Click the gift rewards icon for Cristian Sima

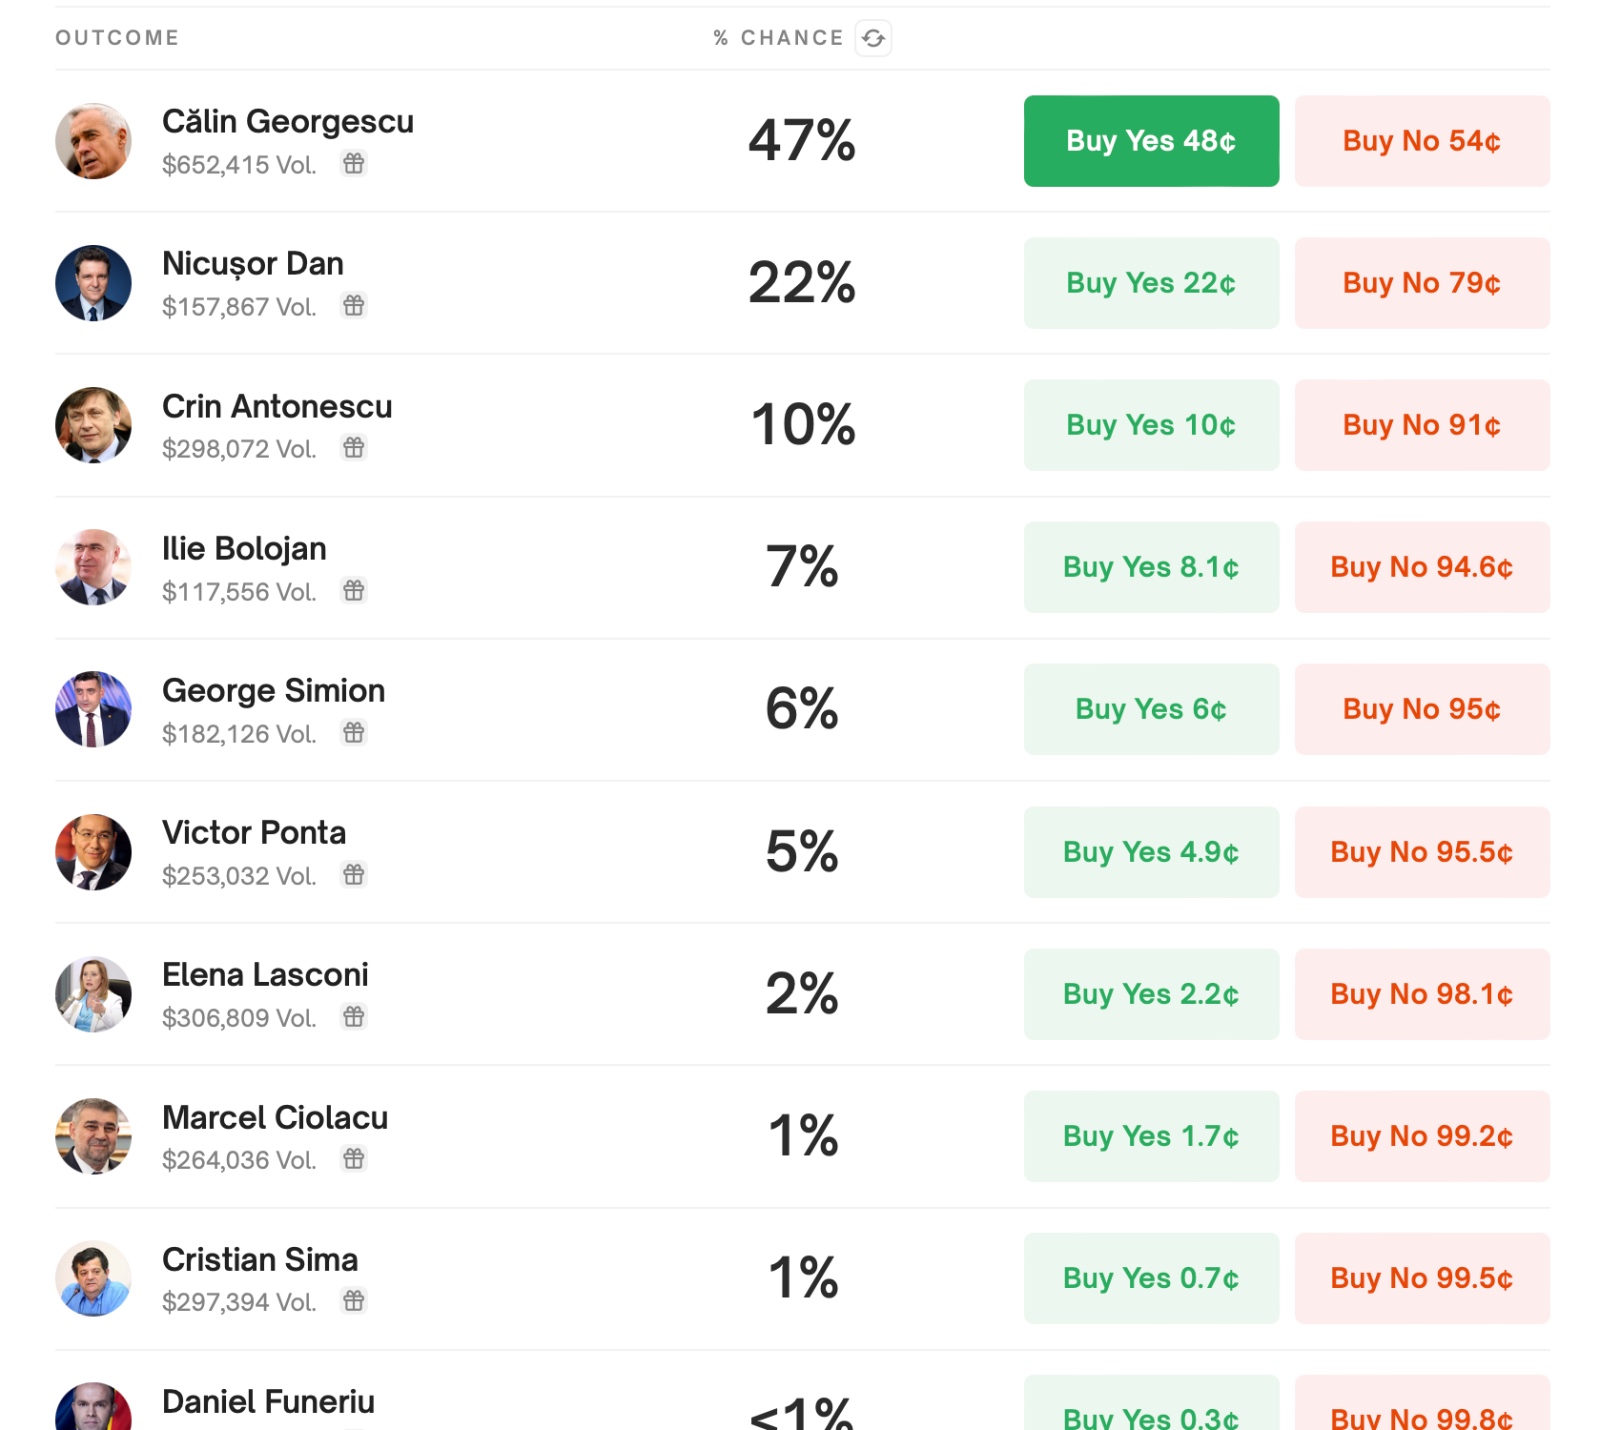click(354, 1300)
